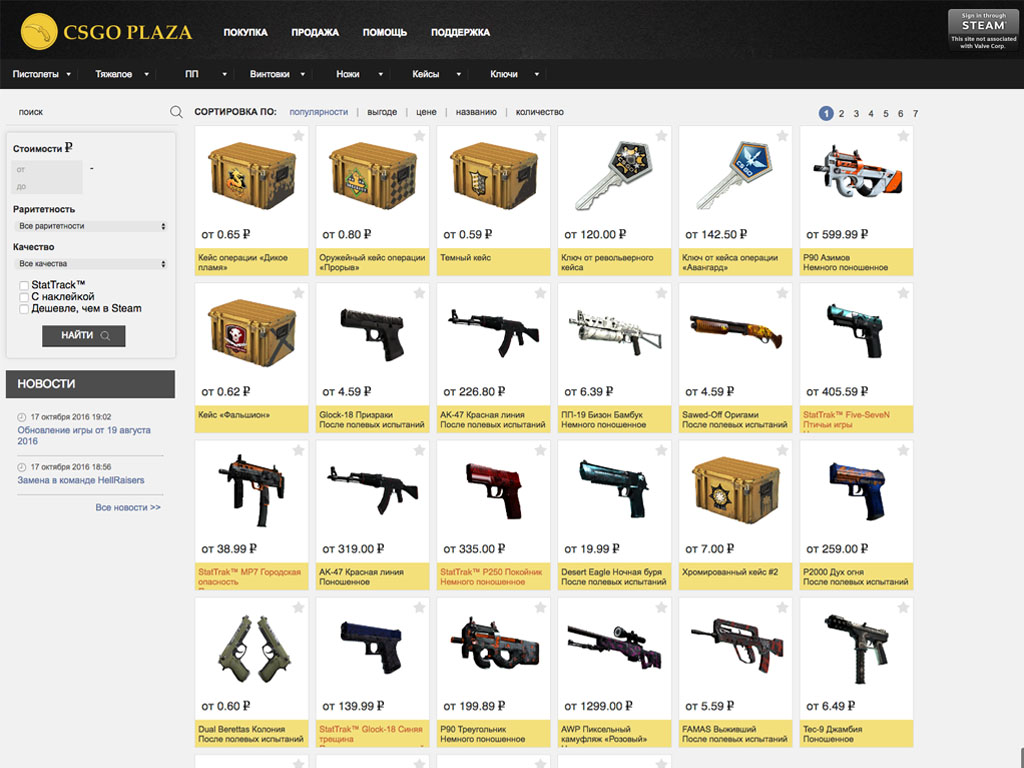Open the Все раритетности dropdown
1024x768 pixels.
[x=91, y=226]
